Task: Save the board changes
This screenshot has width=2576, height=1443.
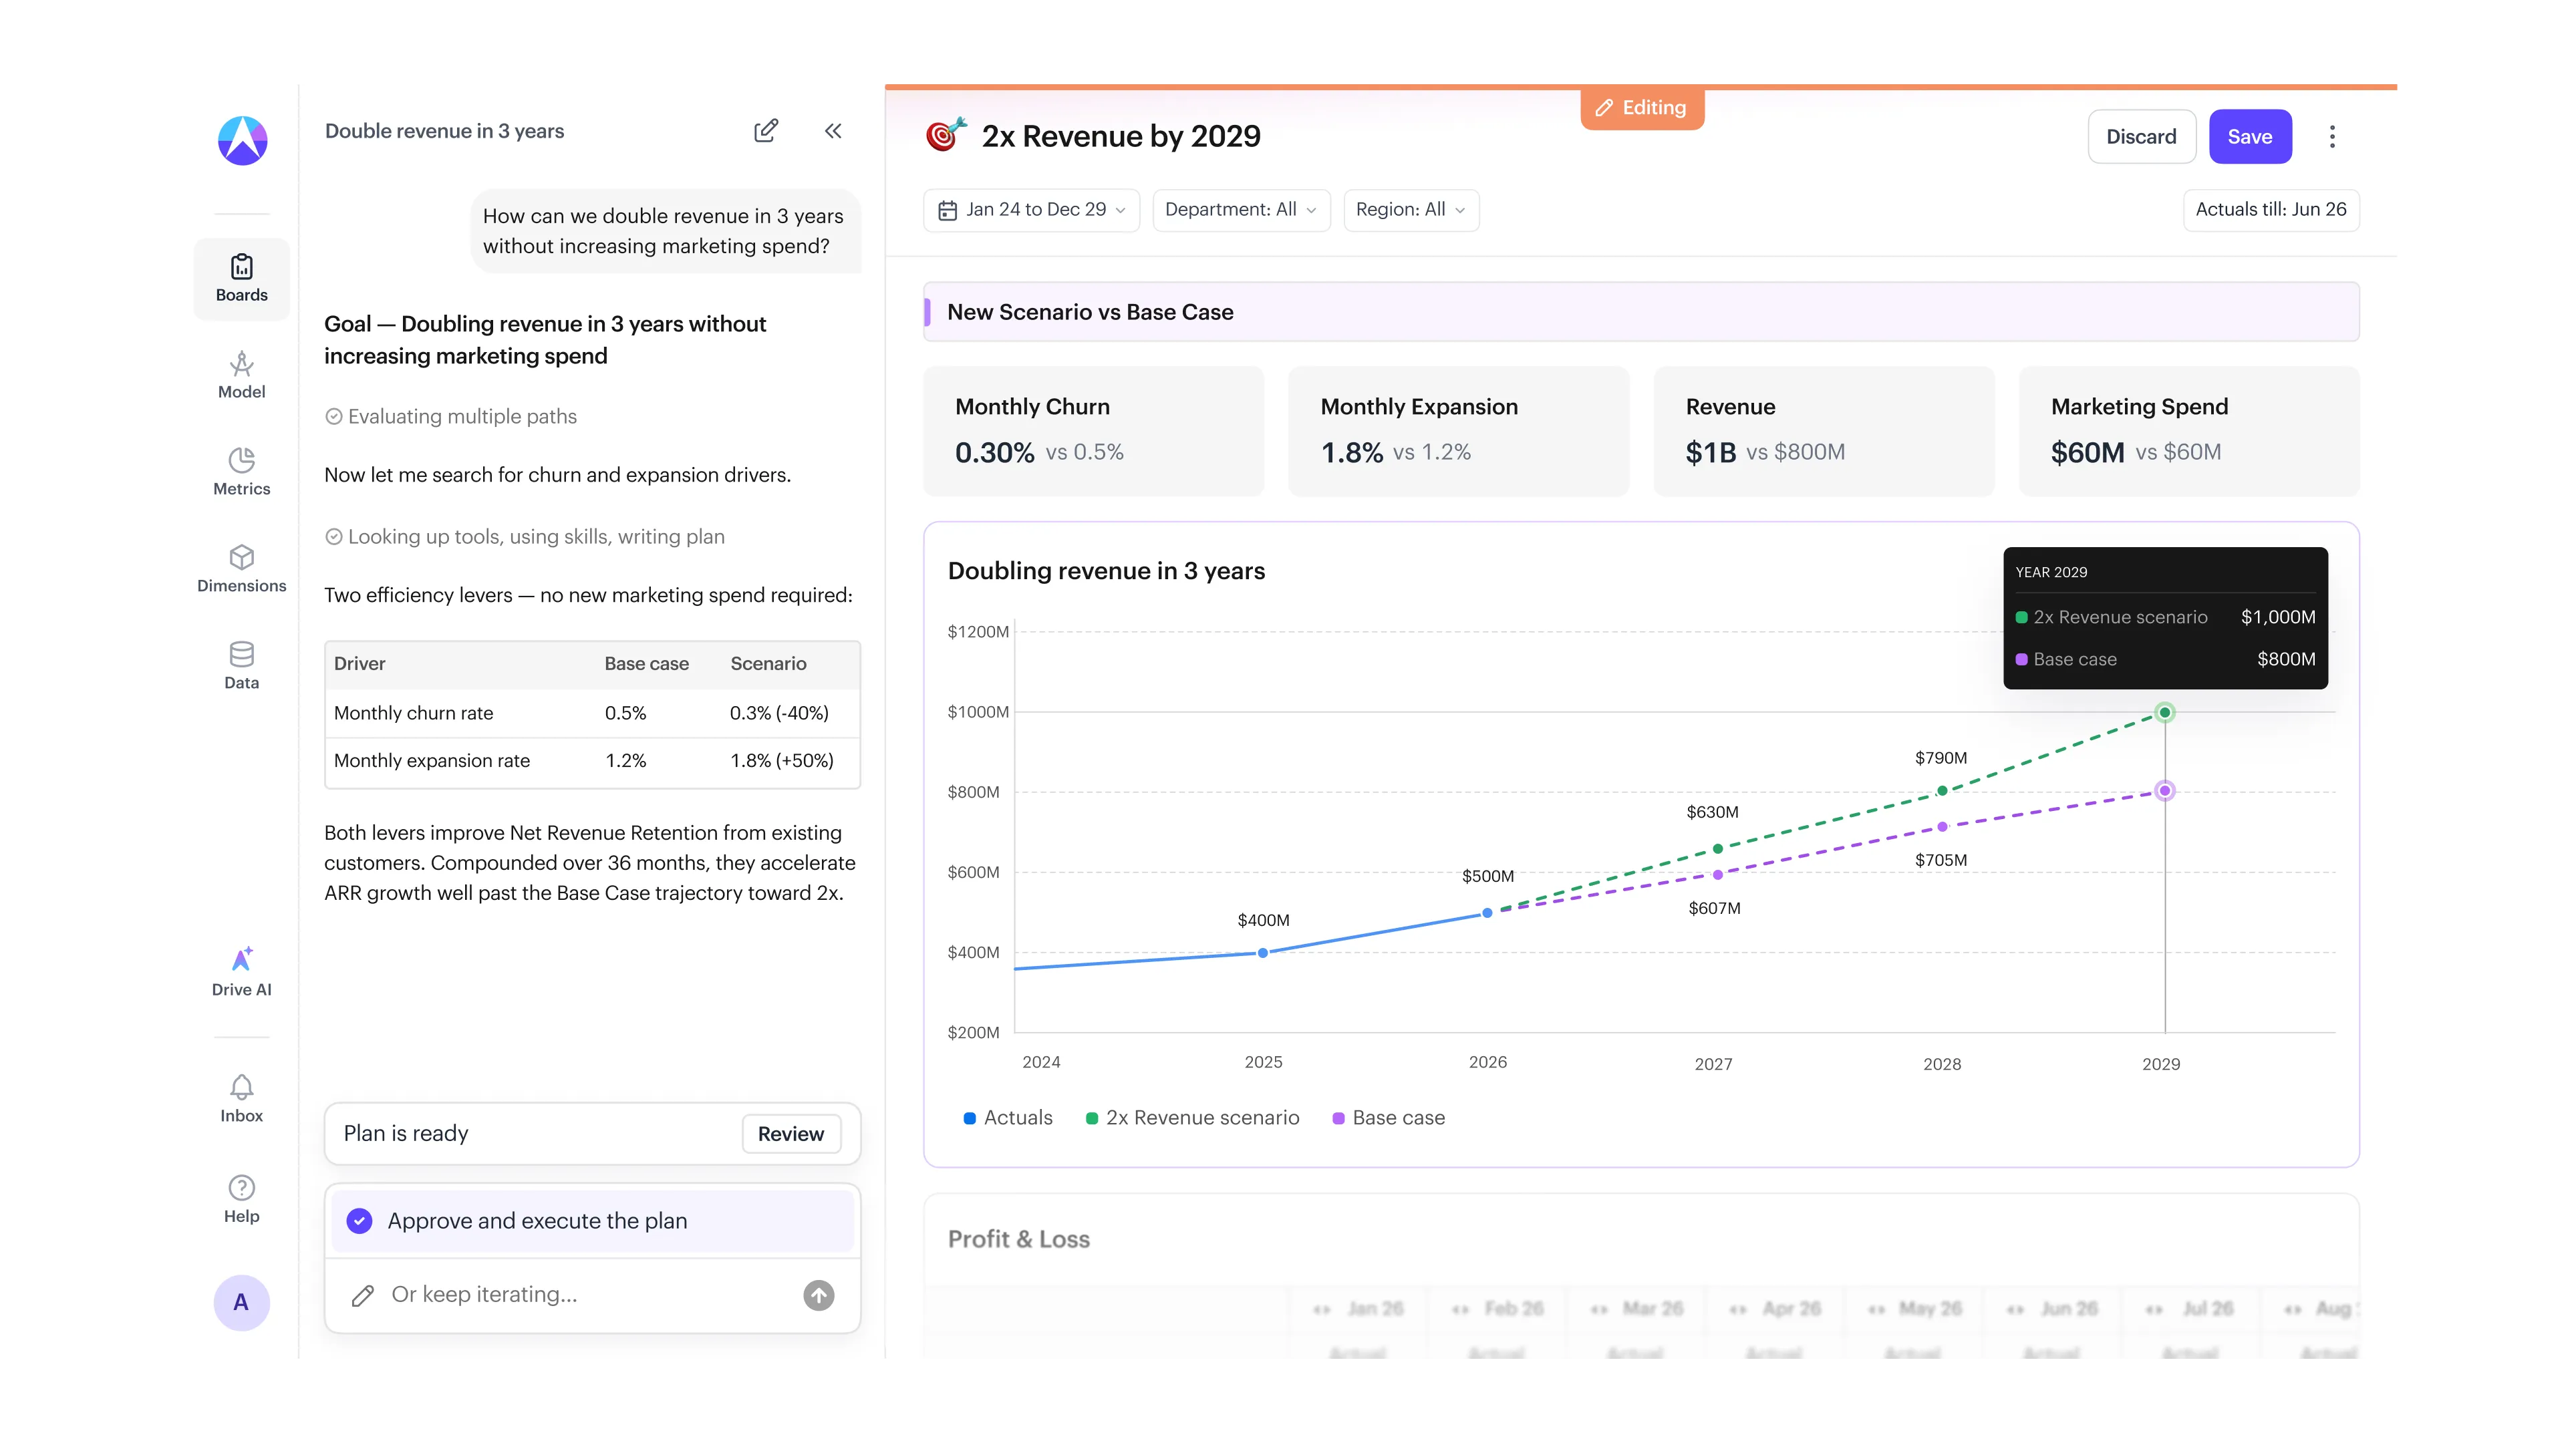Action: [x=2250, y=137]
